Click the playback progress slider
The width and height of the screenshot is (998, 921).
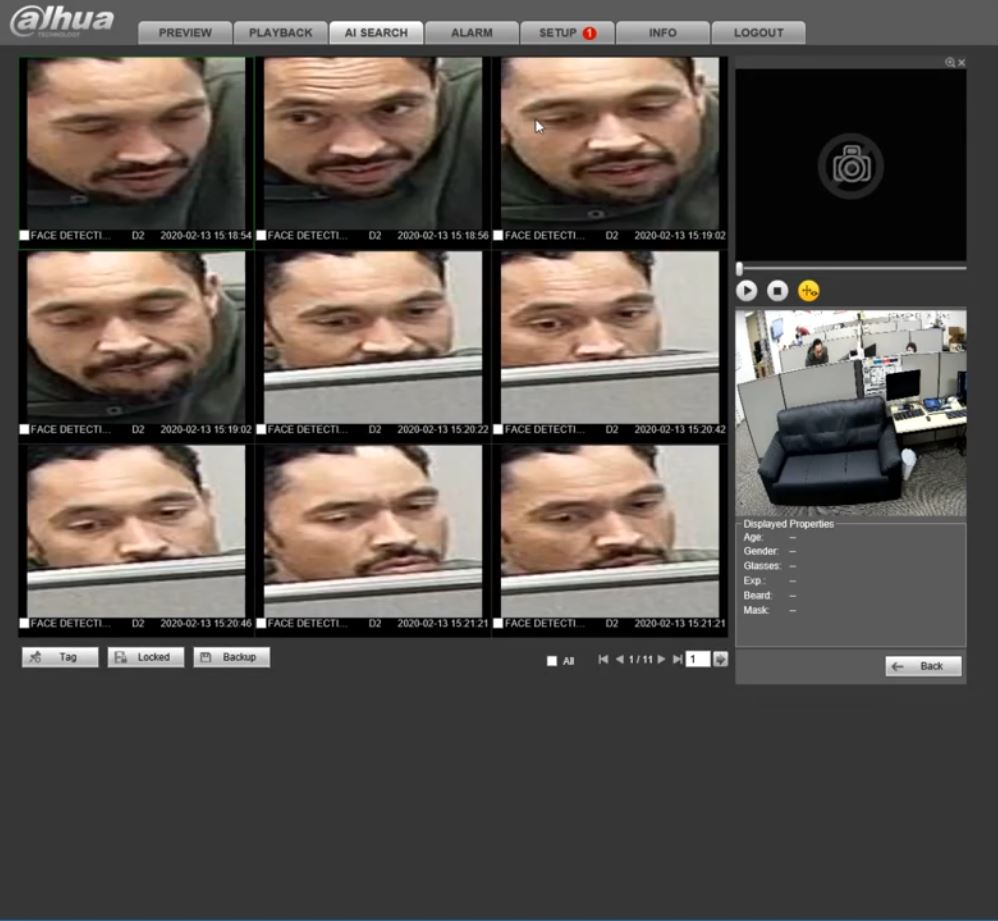pos(851,268)
